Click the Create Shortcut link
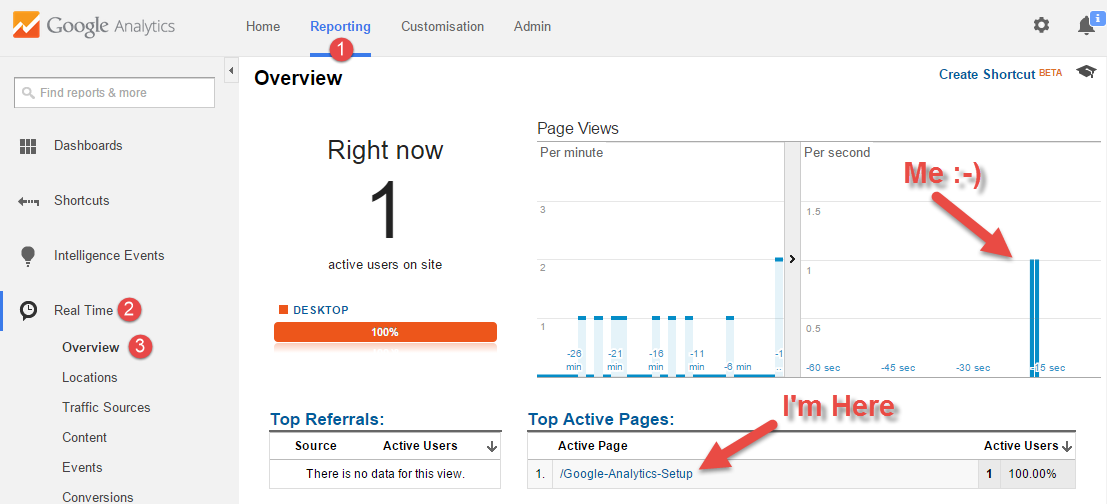This screenshot has width=1107, height=504. pyautogui.click(x=987, y=74)
